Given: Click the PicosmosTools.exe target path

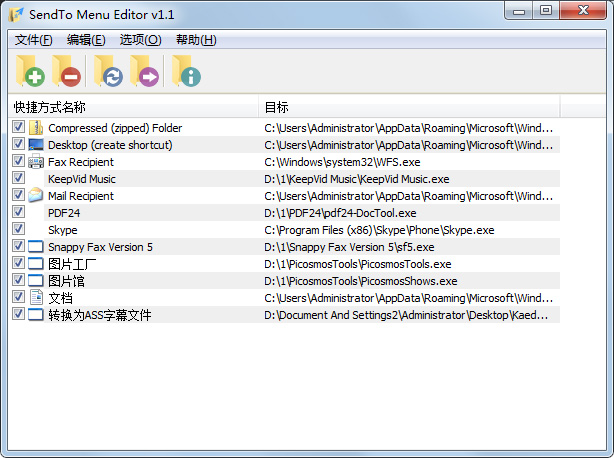Looking at the screenshot, I should [358, 264].
